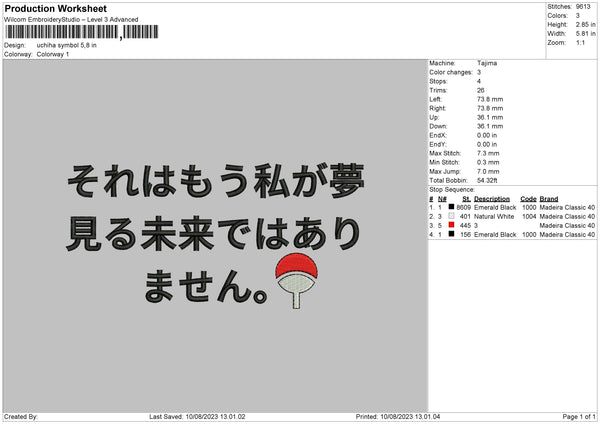This screenshot has width=600, height=424.
Task: Click the 'Printed: 10/08/2023 13.01.04' text
Action: click(398, 416)
